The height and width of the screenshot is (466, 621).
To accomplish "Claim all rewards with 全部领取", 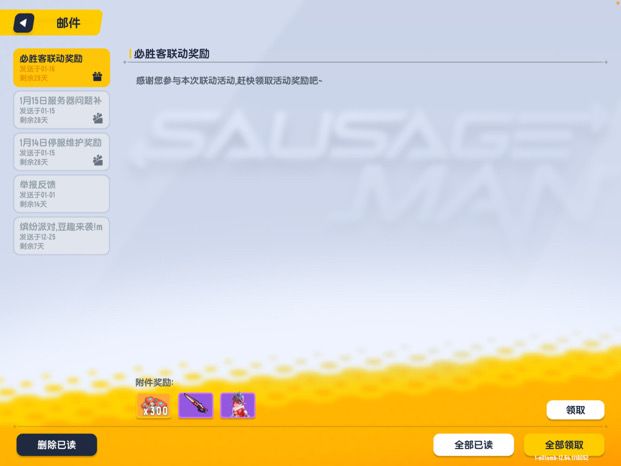I will (564, 445).
